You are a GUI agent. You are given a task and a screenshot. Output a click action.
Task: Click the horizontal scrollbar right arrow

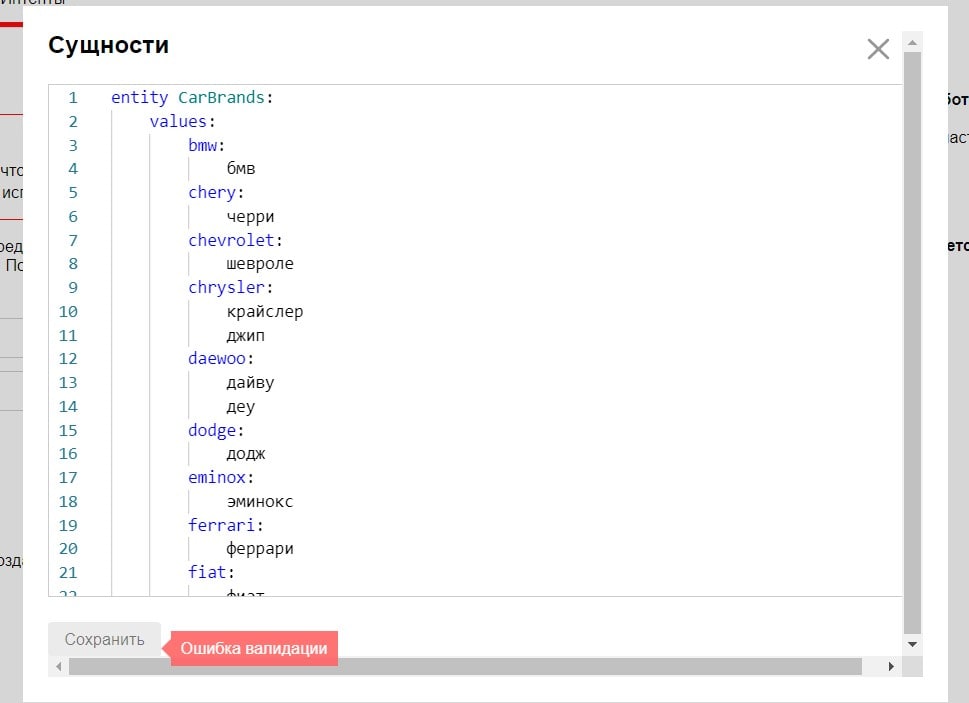[x=891, y=667]
